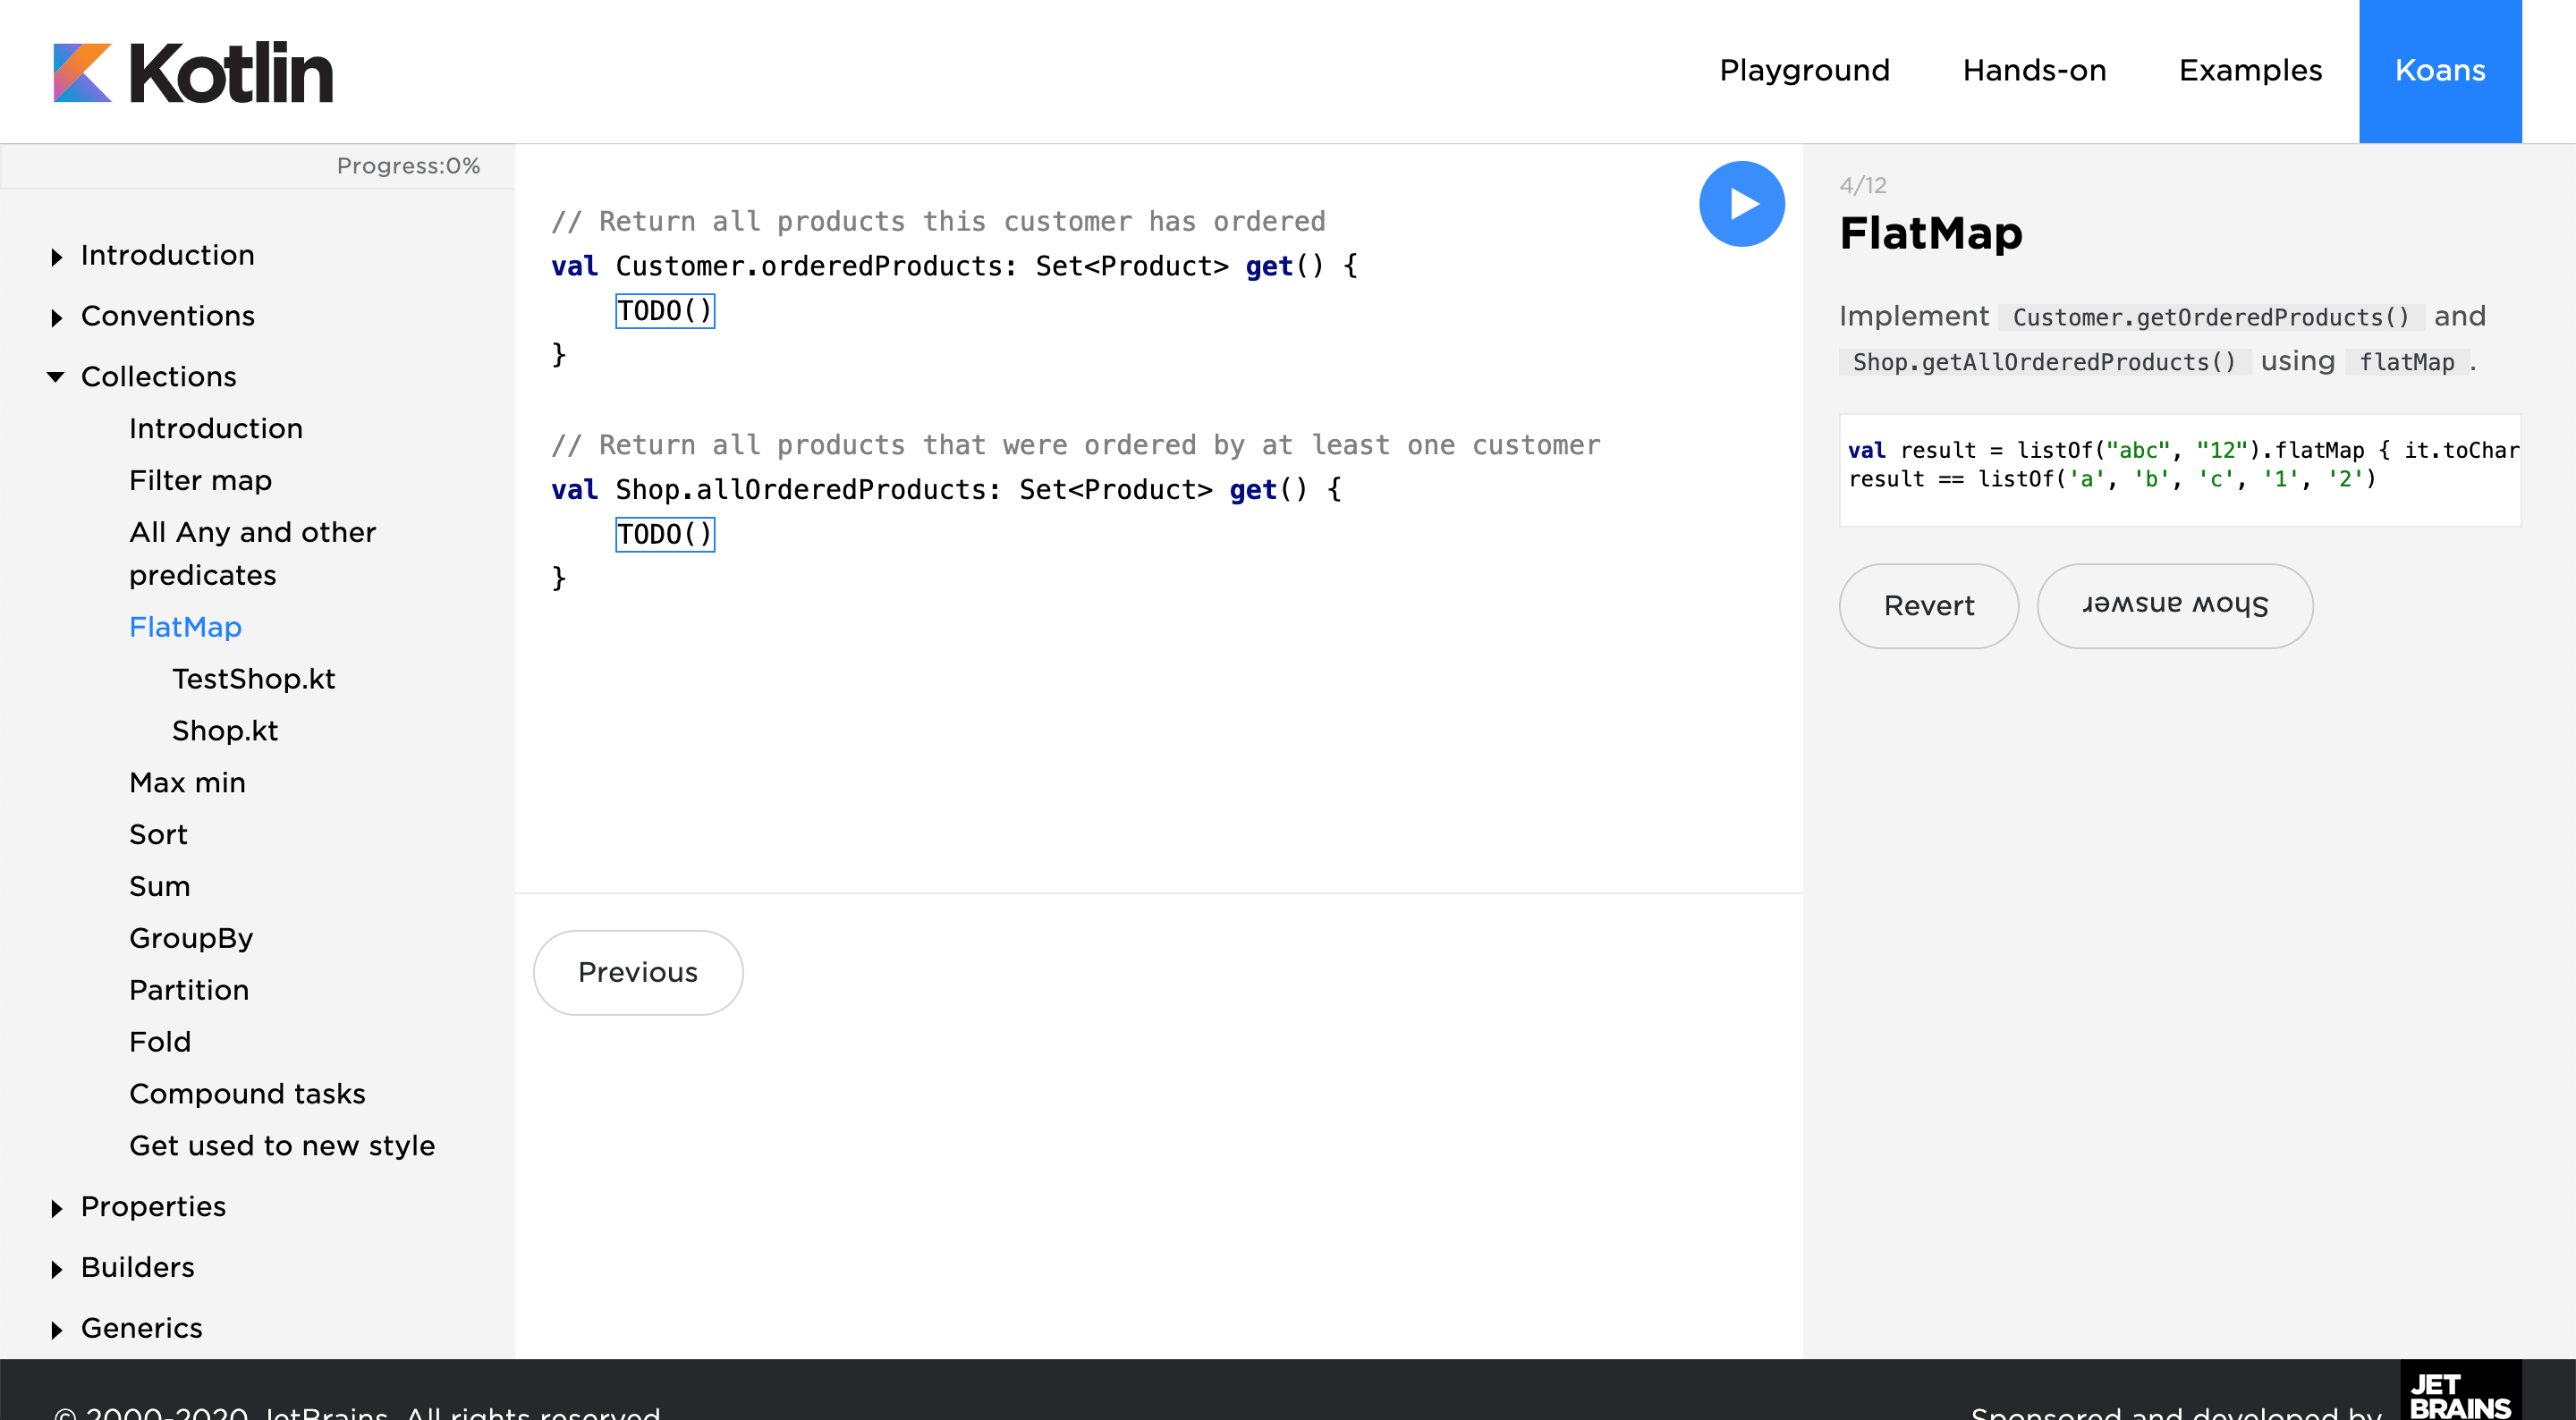
Task: Click the Progress bar in the sidebar
Action: pos(408,166)
